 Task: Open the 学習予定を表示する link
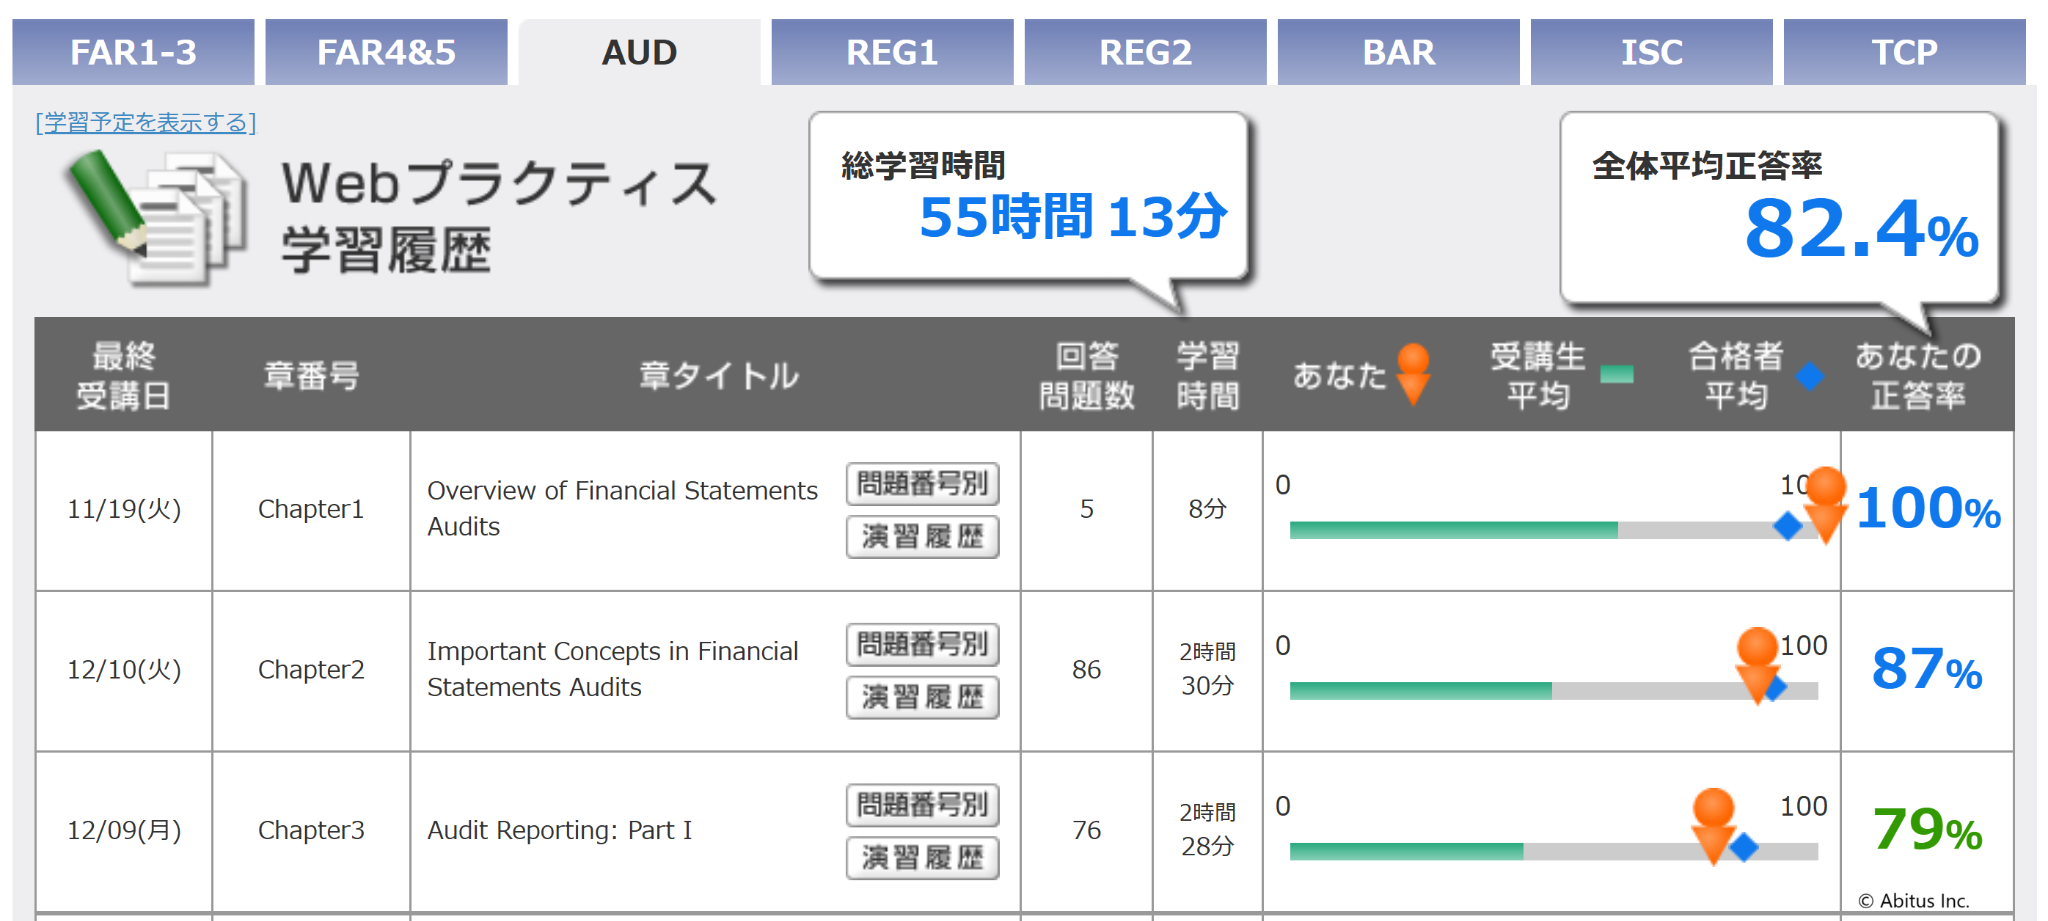pyautogui.click(x=146, y=122)
